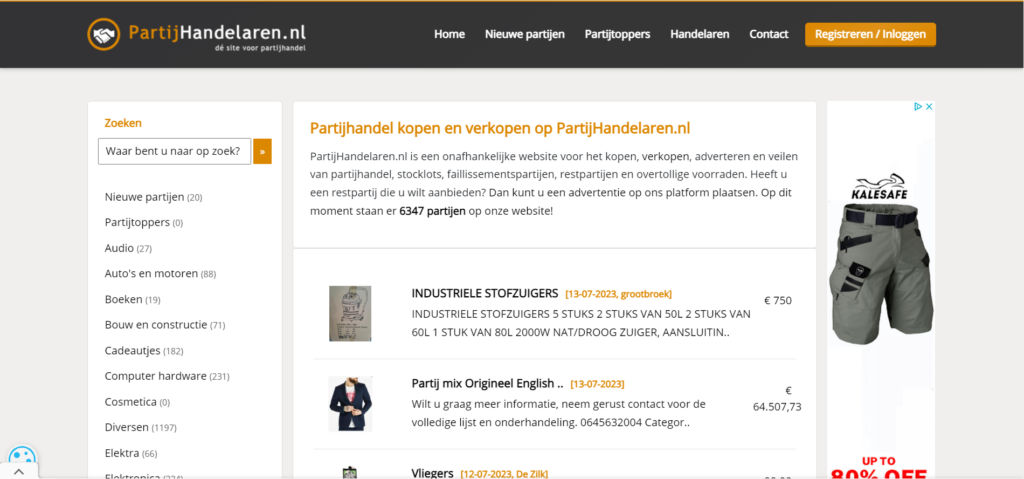The image size is (1024, 479).
Task: Open the Cadeautjes (182) category
Action: point(144,350)
